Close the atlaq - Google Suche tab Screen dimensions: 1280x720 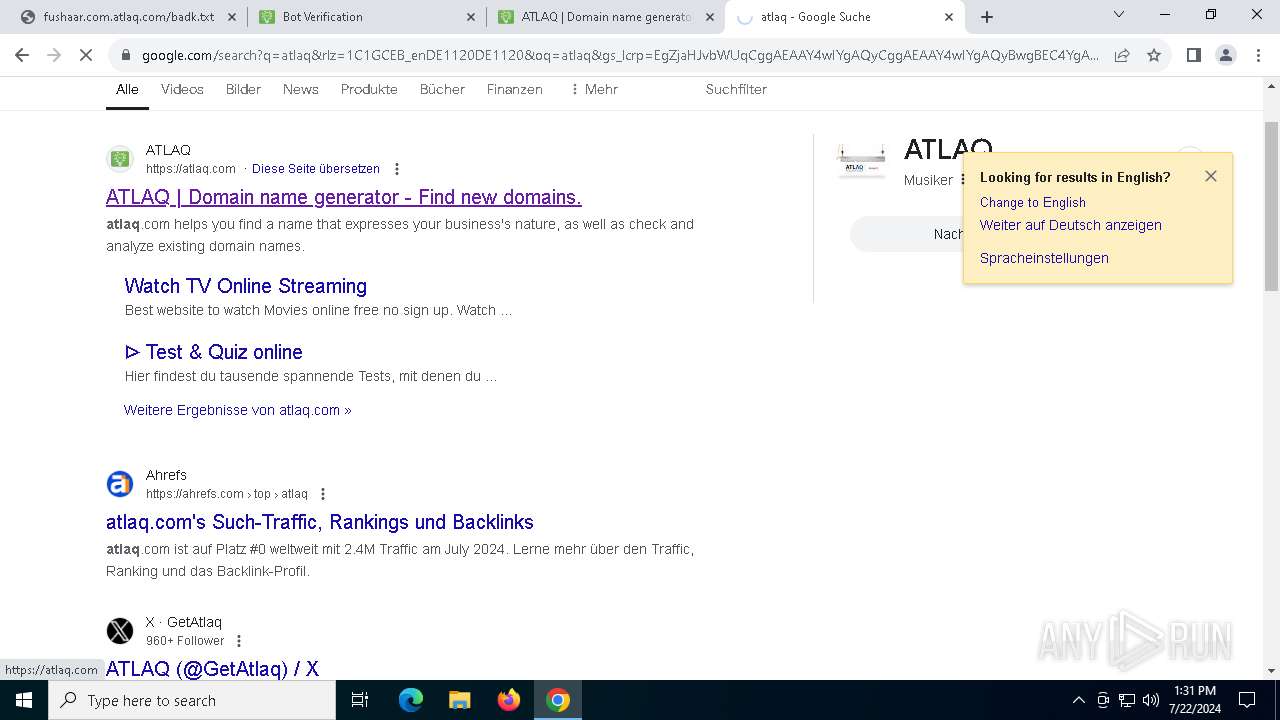pyautogui.click(x=949, y=17)
